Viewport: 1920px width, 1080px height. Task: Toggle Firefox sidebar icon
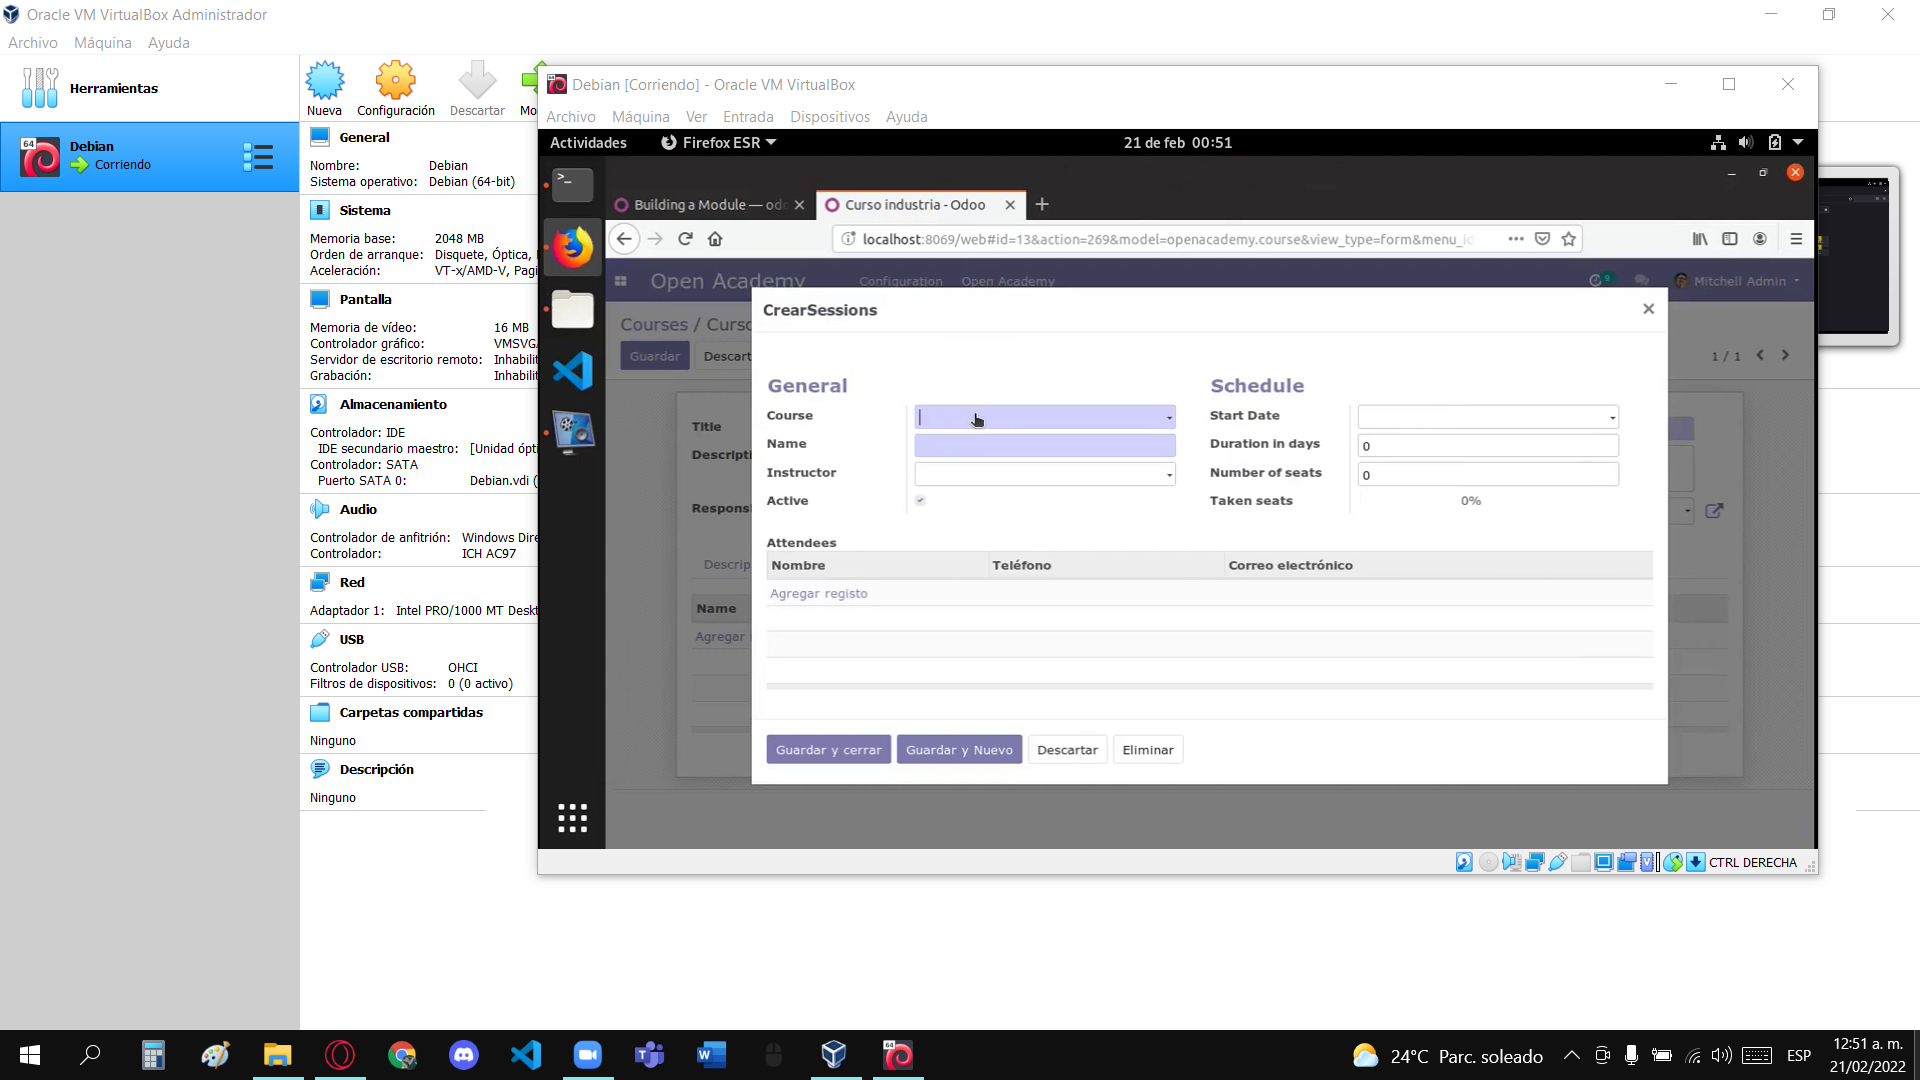coord(1730,239)
